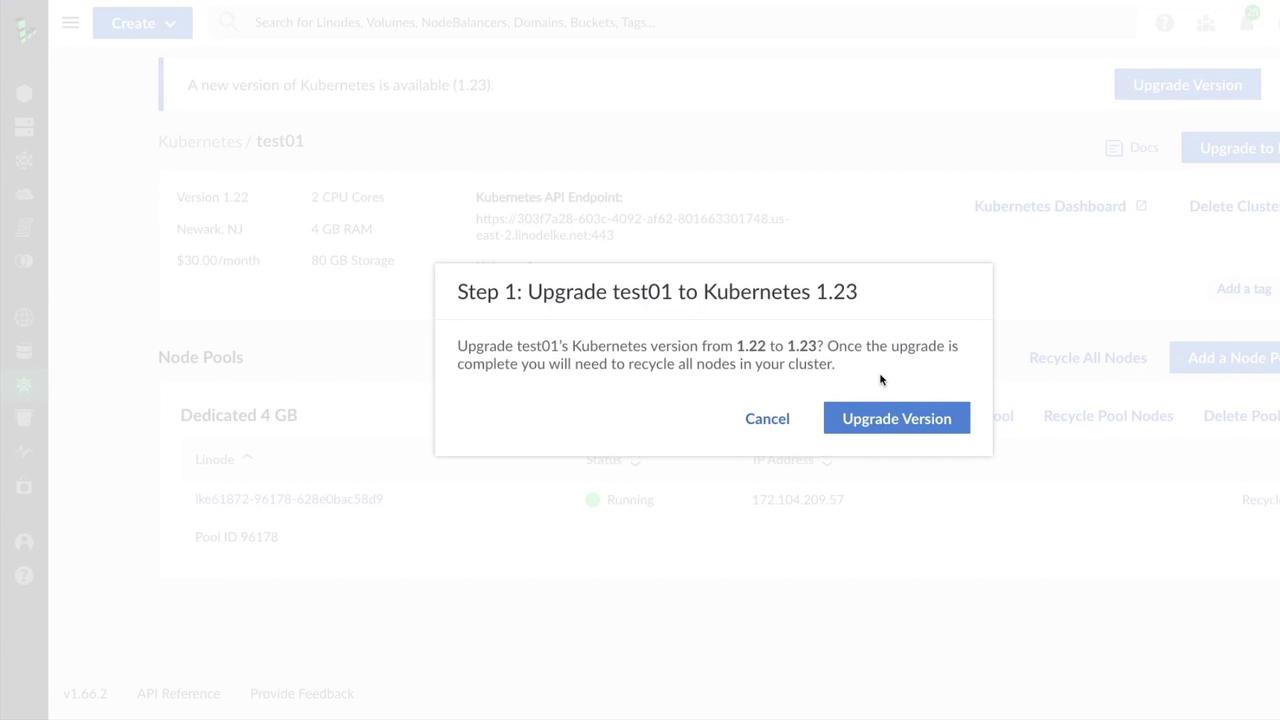Open the community icon in top bar
The width and height of the screenshot is (1280, 720).
click(1206, 22)
